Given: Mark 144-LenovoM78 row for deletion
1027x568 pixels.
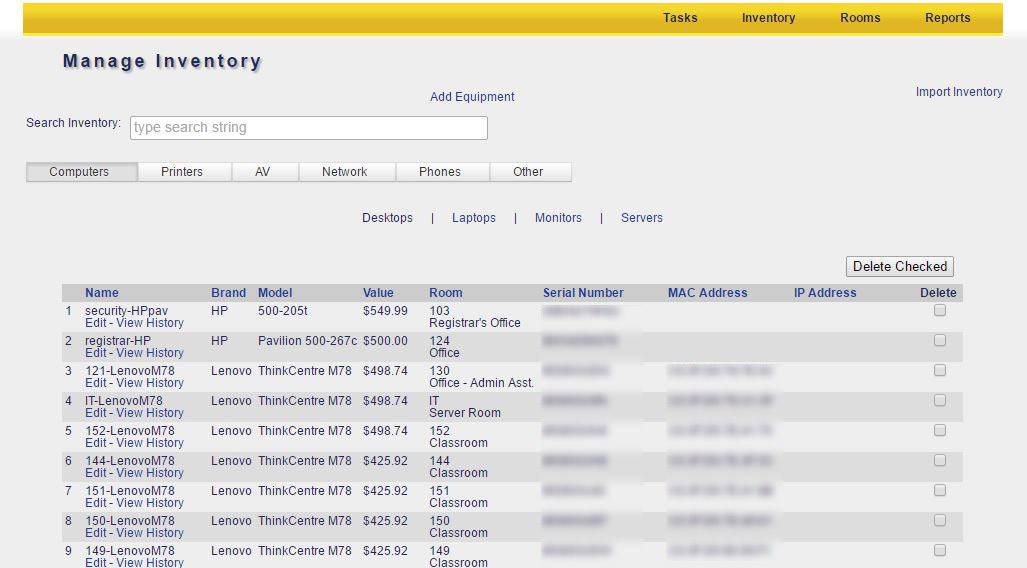Looking at the screenshot, I should [939, 461].
